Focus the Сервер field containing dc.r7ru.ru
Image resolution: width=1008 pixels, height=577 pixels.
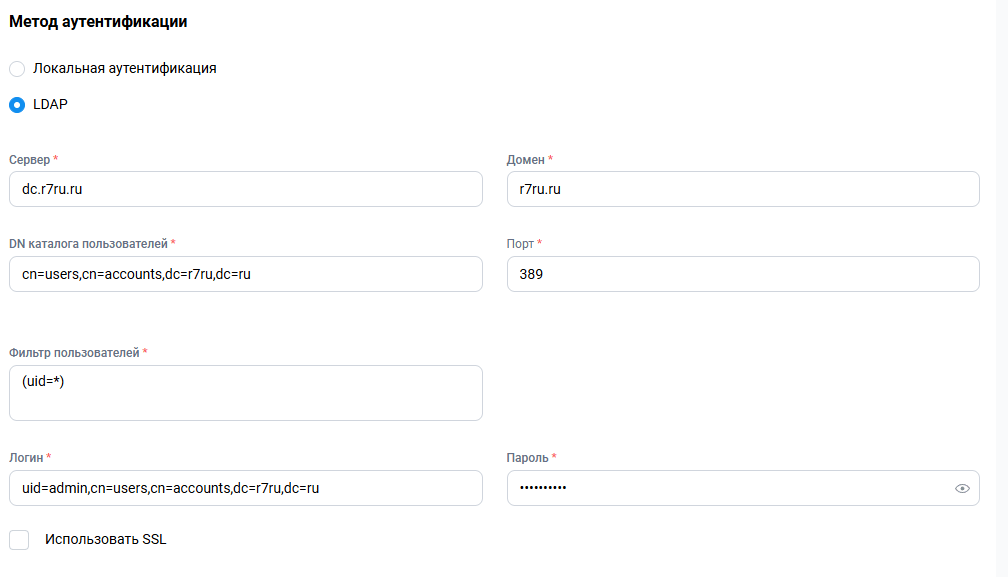point(246,189)
